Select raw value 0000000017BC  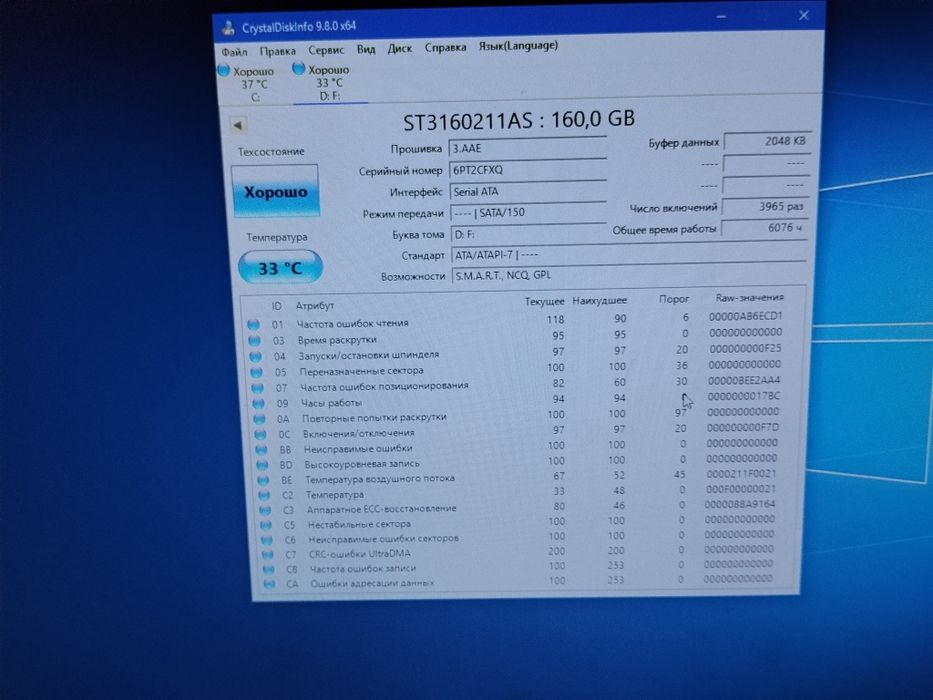[744, 396]
